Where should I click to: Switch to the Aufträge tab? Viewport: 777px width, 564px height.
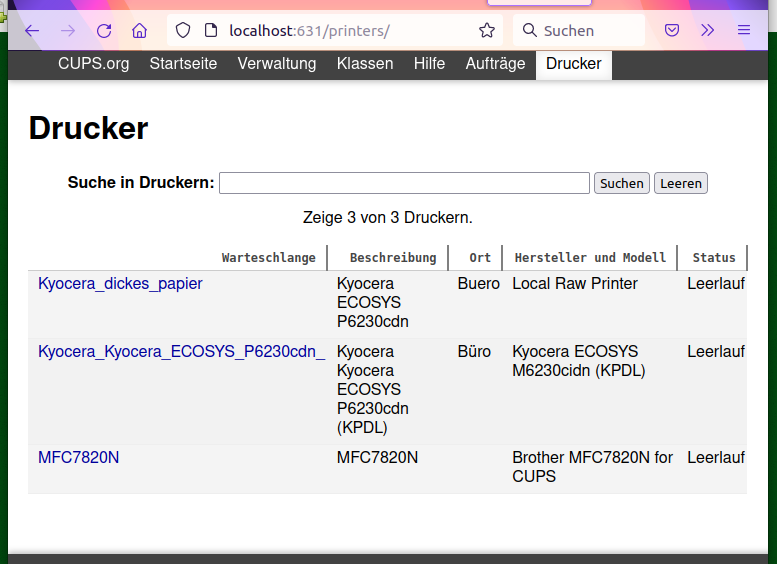click(x=495, y=63)
